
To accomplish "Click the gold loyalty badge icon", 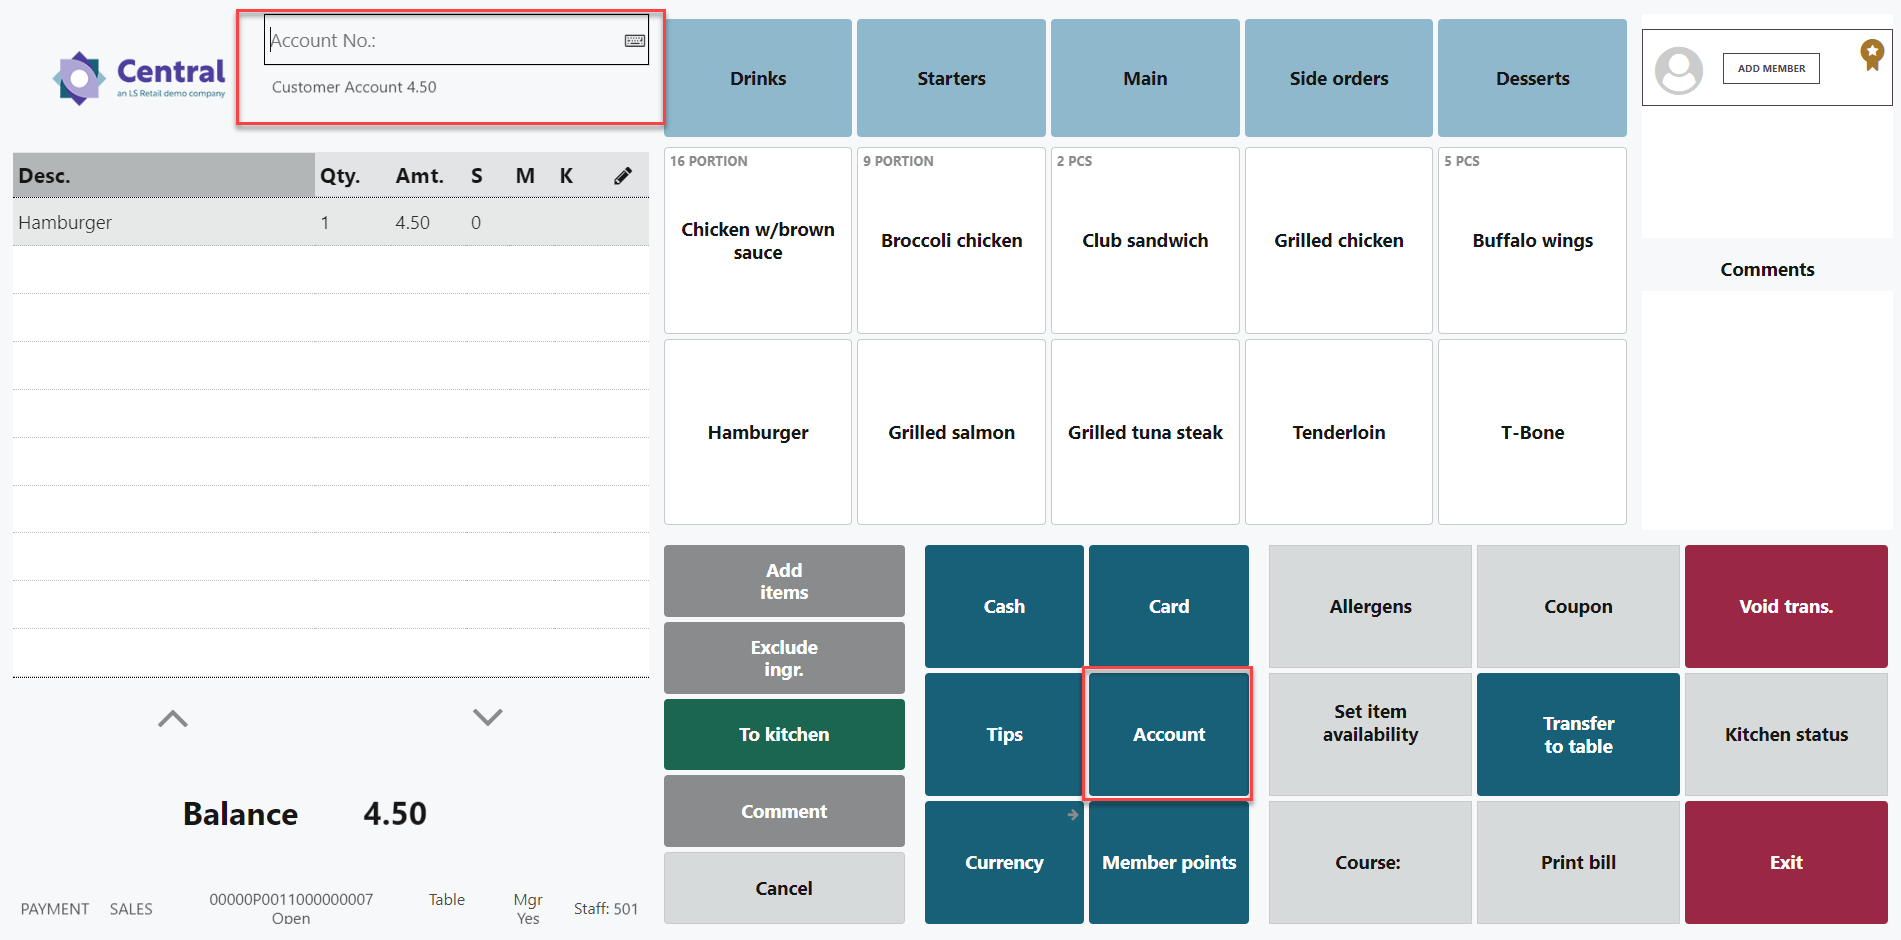I will pyautogui.click(x=1871, y=54).
